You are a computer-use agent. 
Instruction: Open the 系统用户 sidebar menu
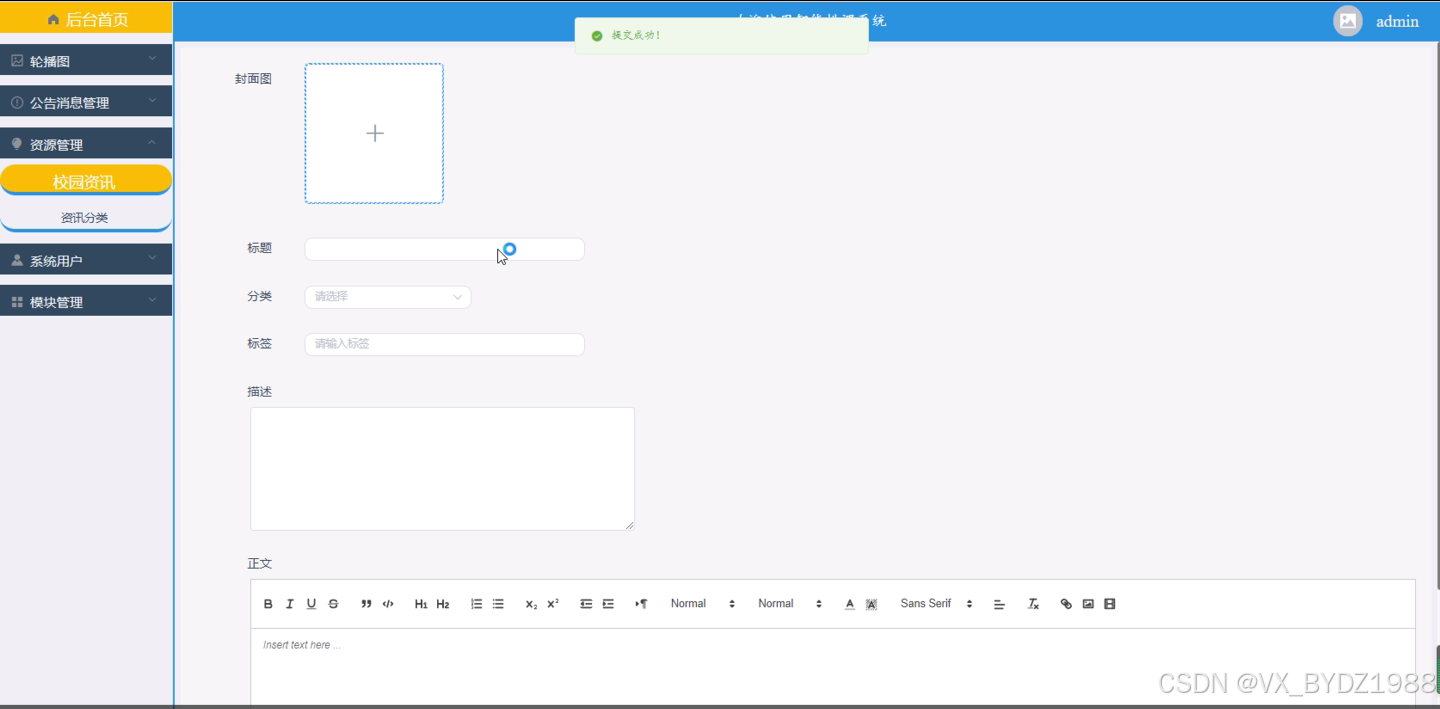click(x=86, y=260)
